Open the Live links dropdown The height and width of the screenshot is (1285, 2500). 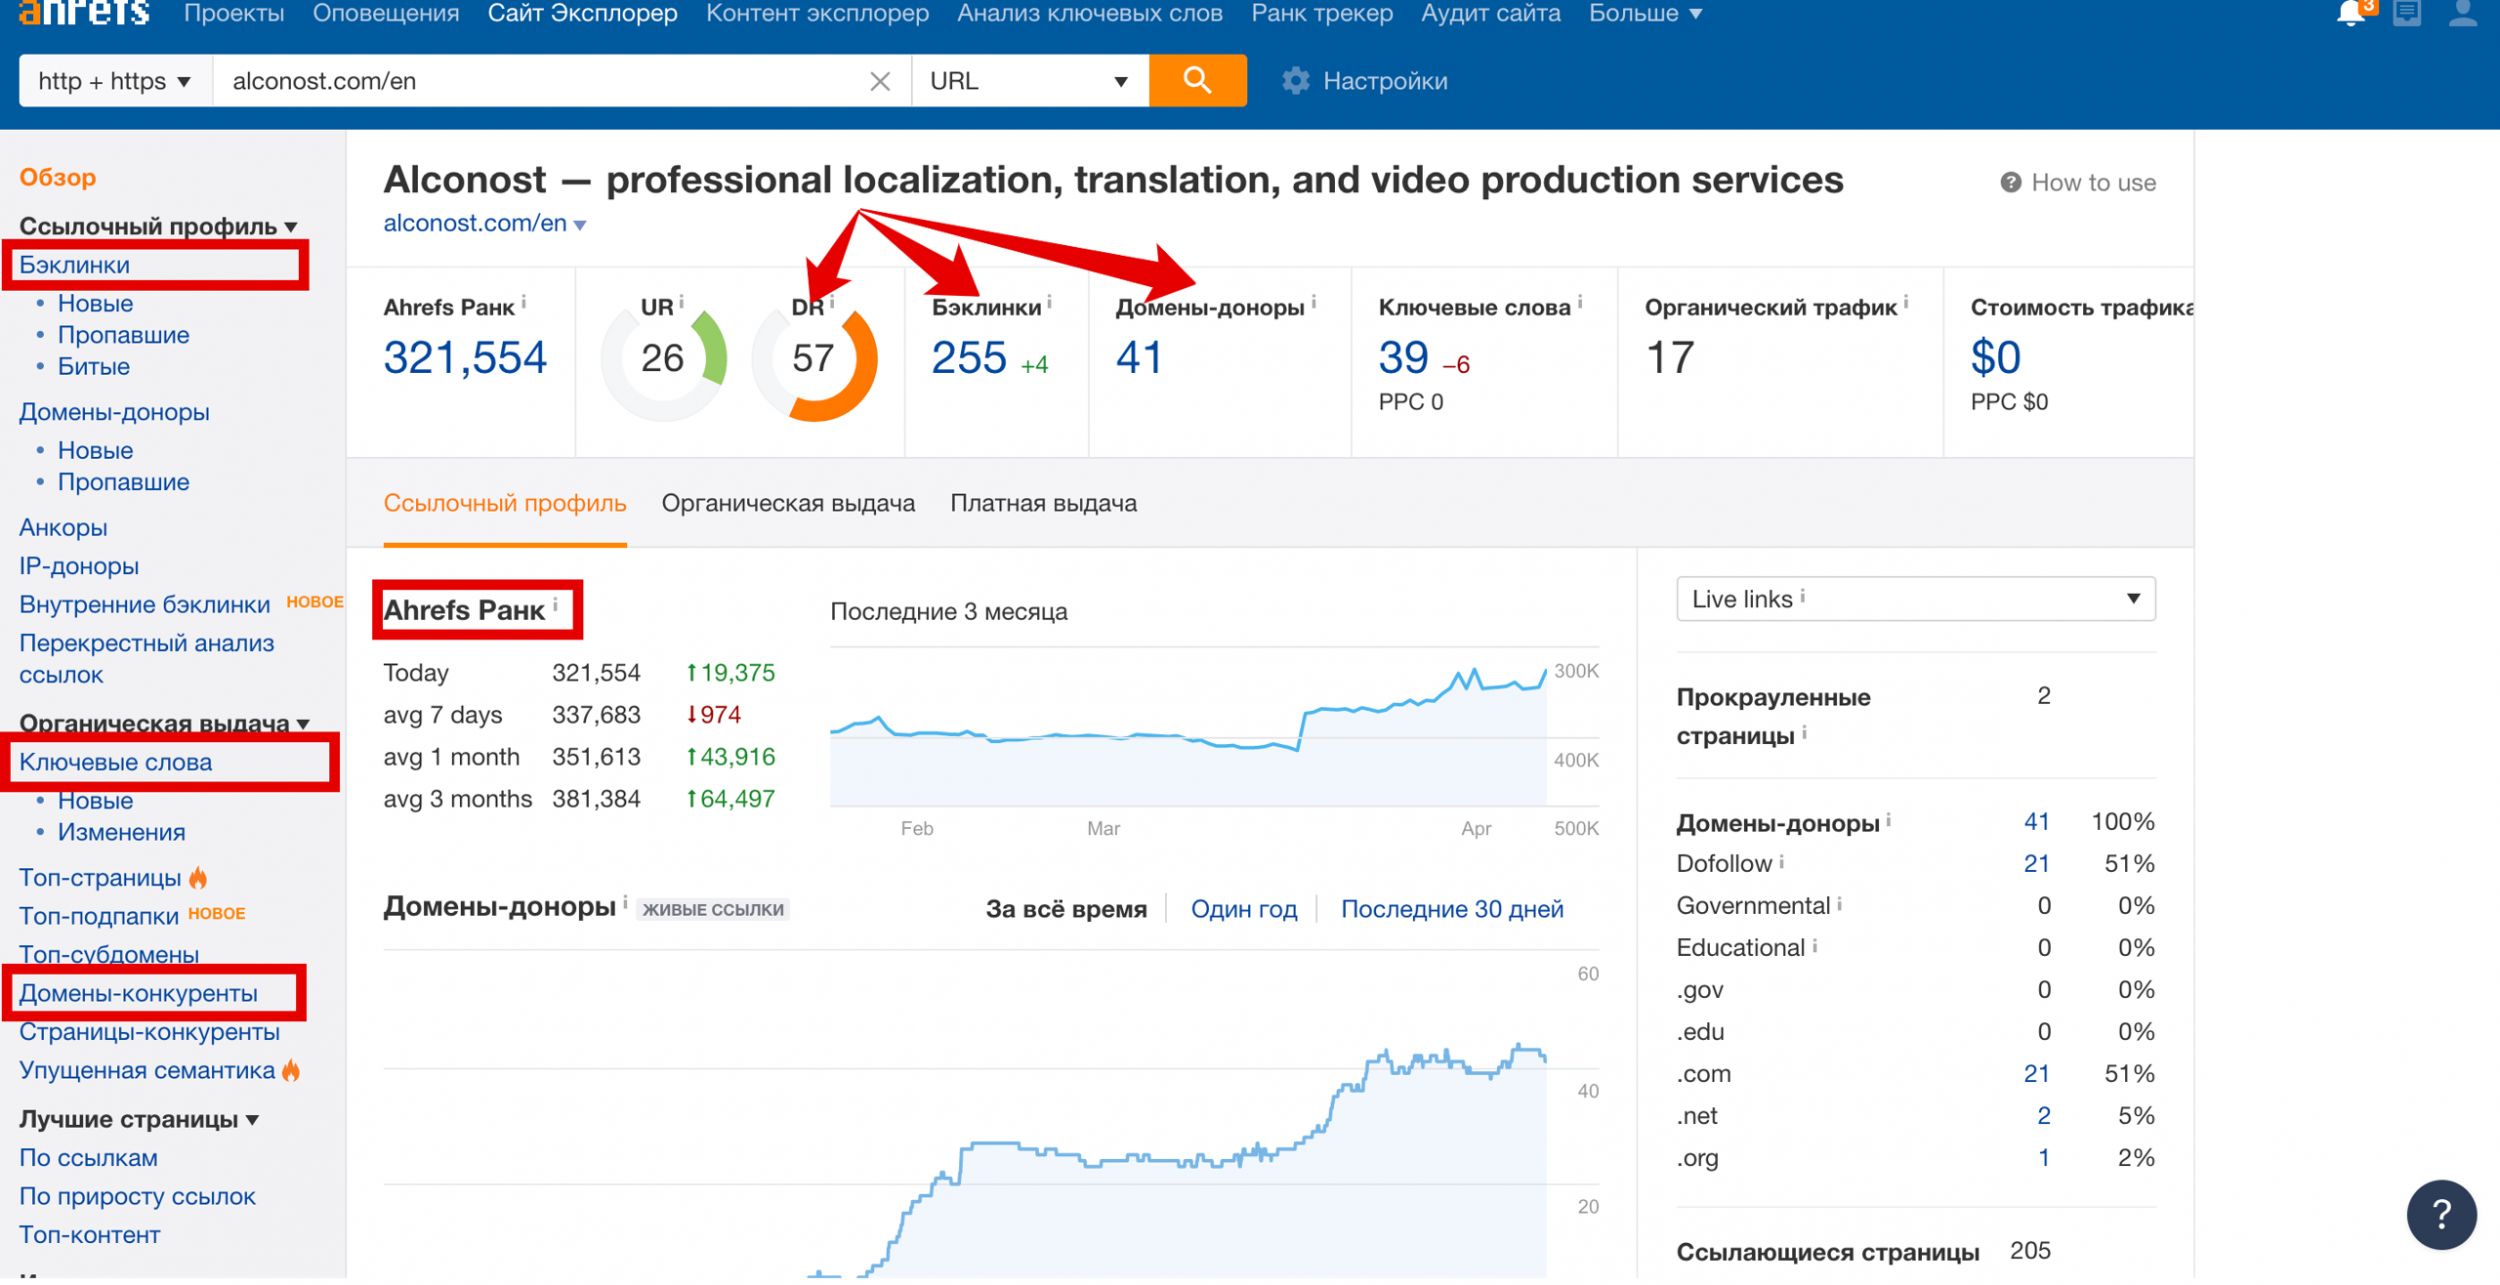(1915, 599)
